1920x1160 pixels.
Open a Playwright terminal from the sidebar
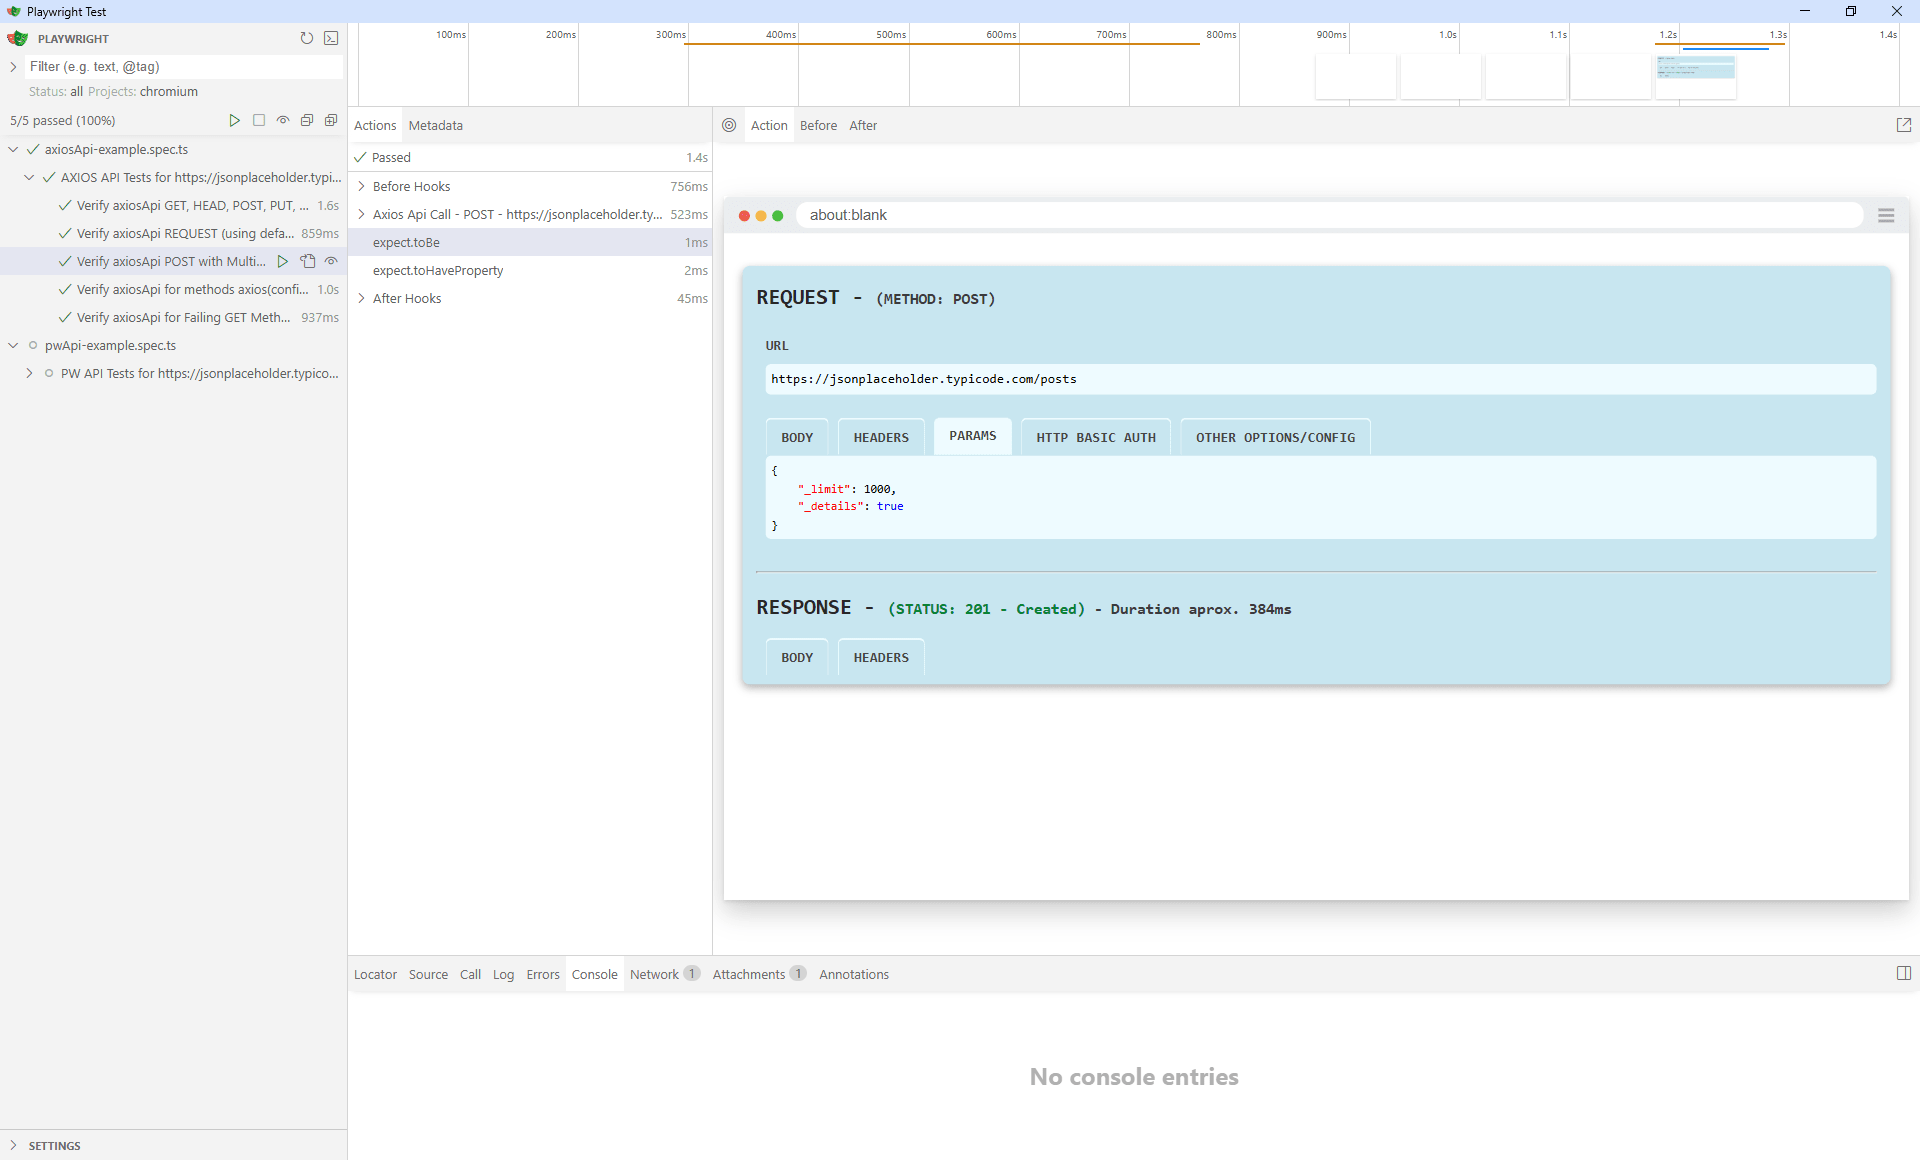tap(331, 38)
